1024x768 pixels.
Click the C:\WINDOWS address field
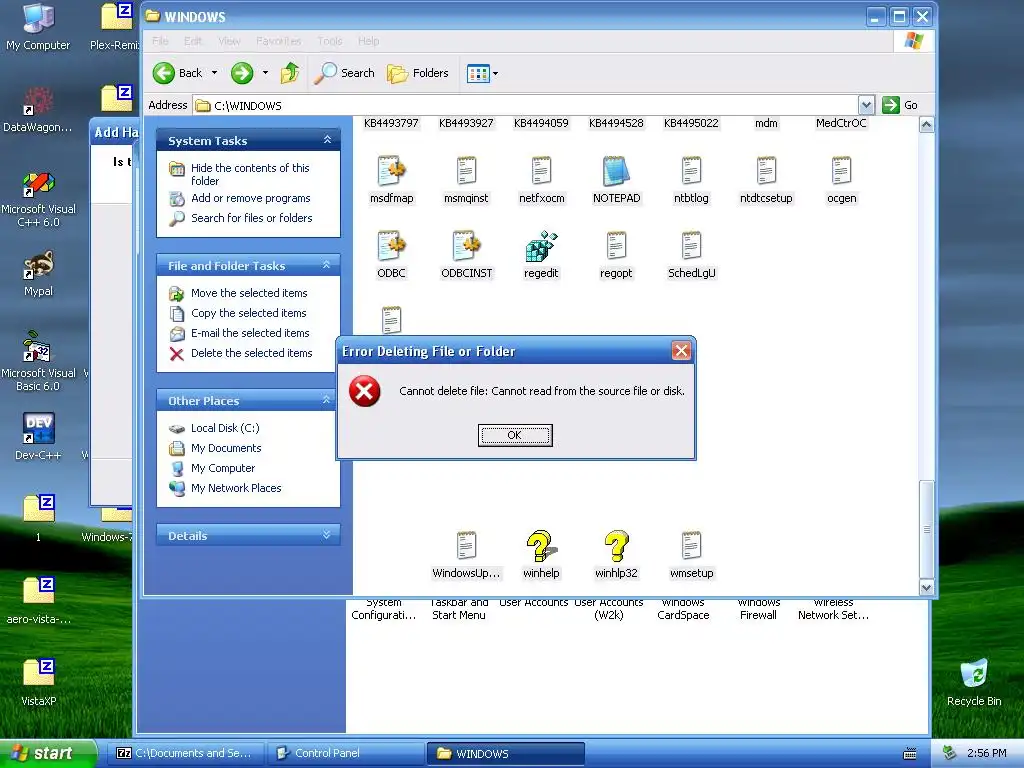[x=526, y=105]
